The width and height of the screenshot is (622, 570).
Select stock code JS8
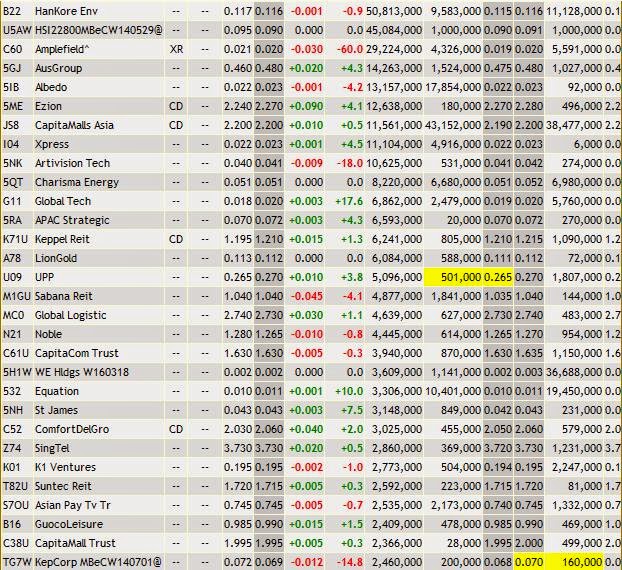[x=11, y=125]
